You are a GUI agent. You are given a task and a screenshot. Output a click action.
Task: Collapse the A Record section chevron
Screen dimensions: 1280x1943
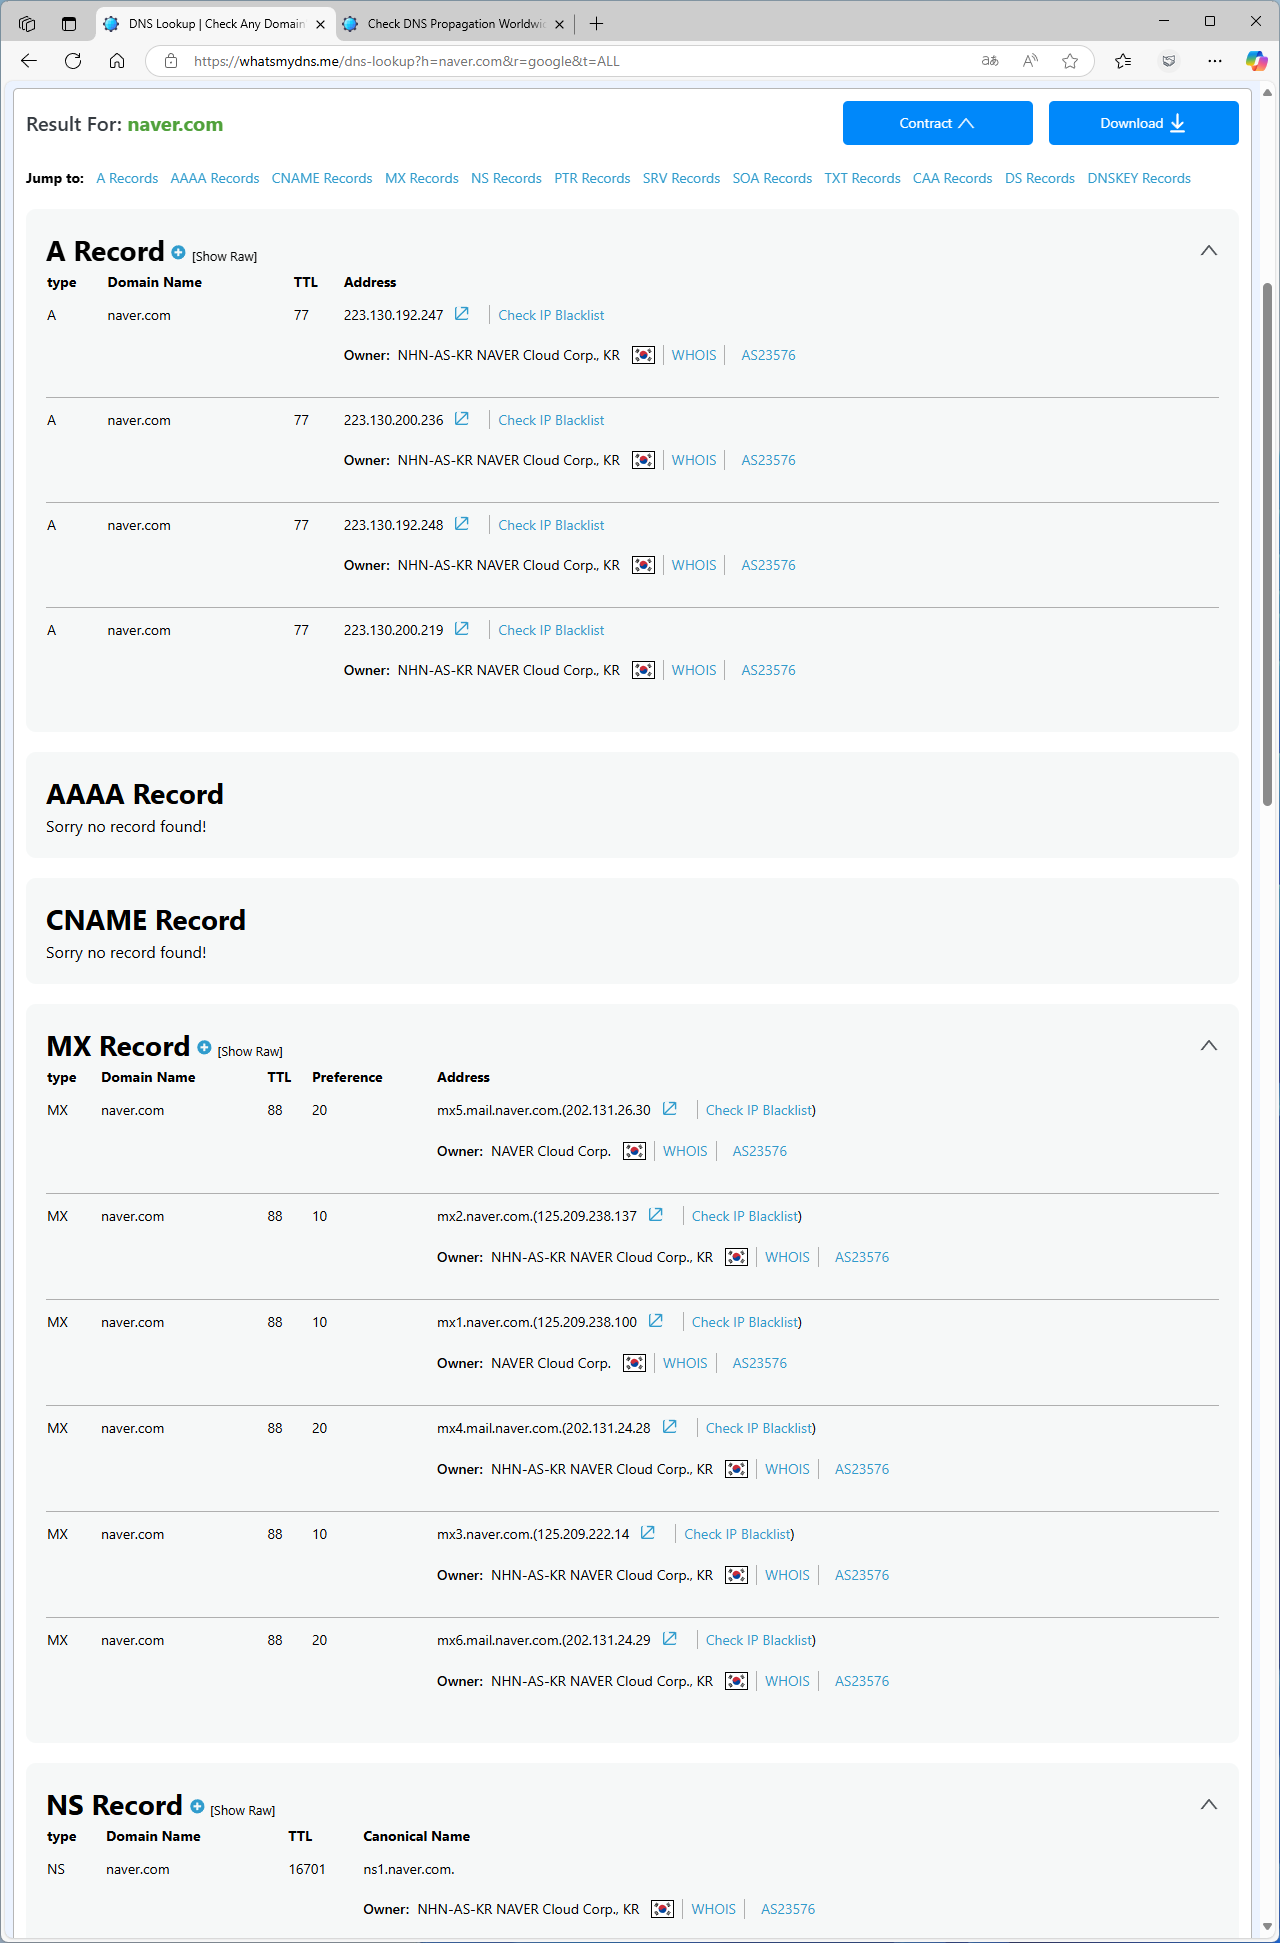(x=1208, y=251)
